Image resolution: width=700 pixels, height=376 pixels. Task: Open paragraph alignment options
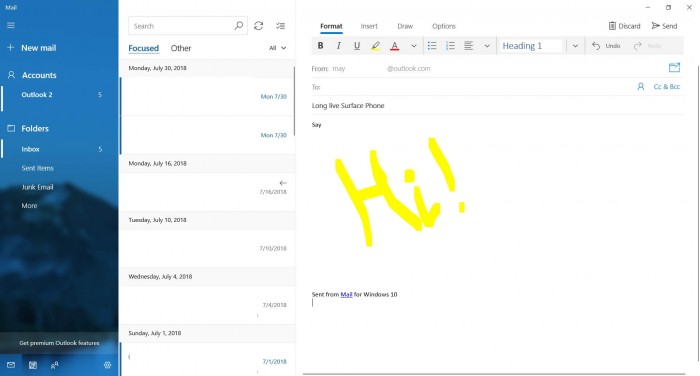tap(468, 46)
